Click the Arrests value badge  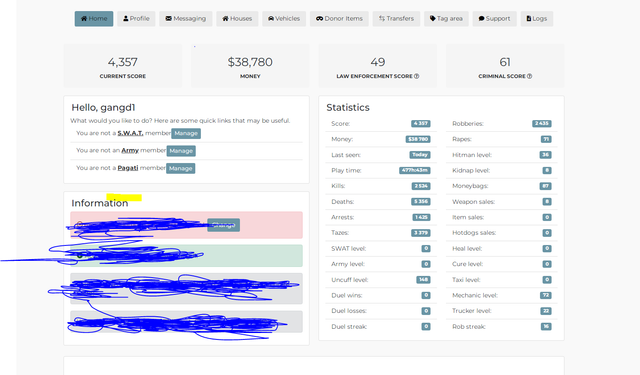[421, 217]
